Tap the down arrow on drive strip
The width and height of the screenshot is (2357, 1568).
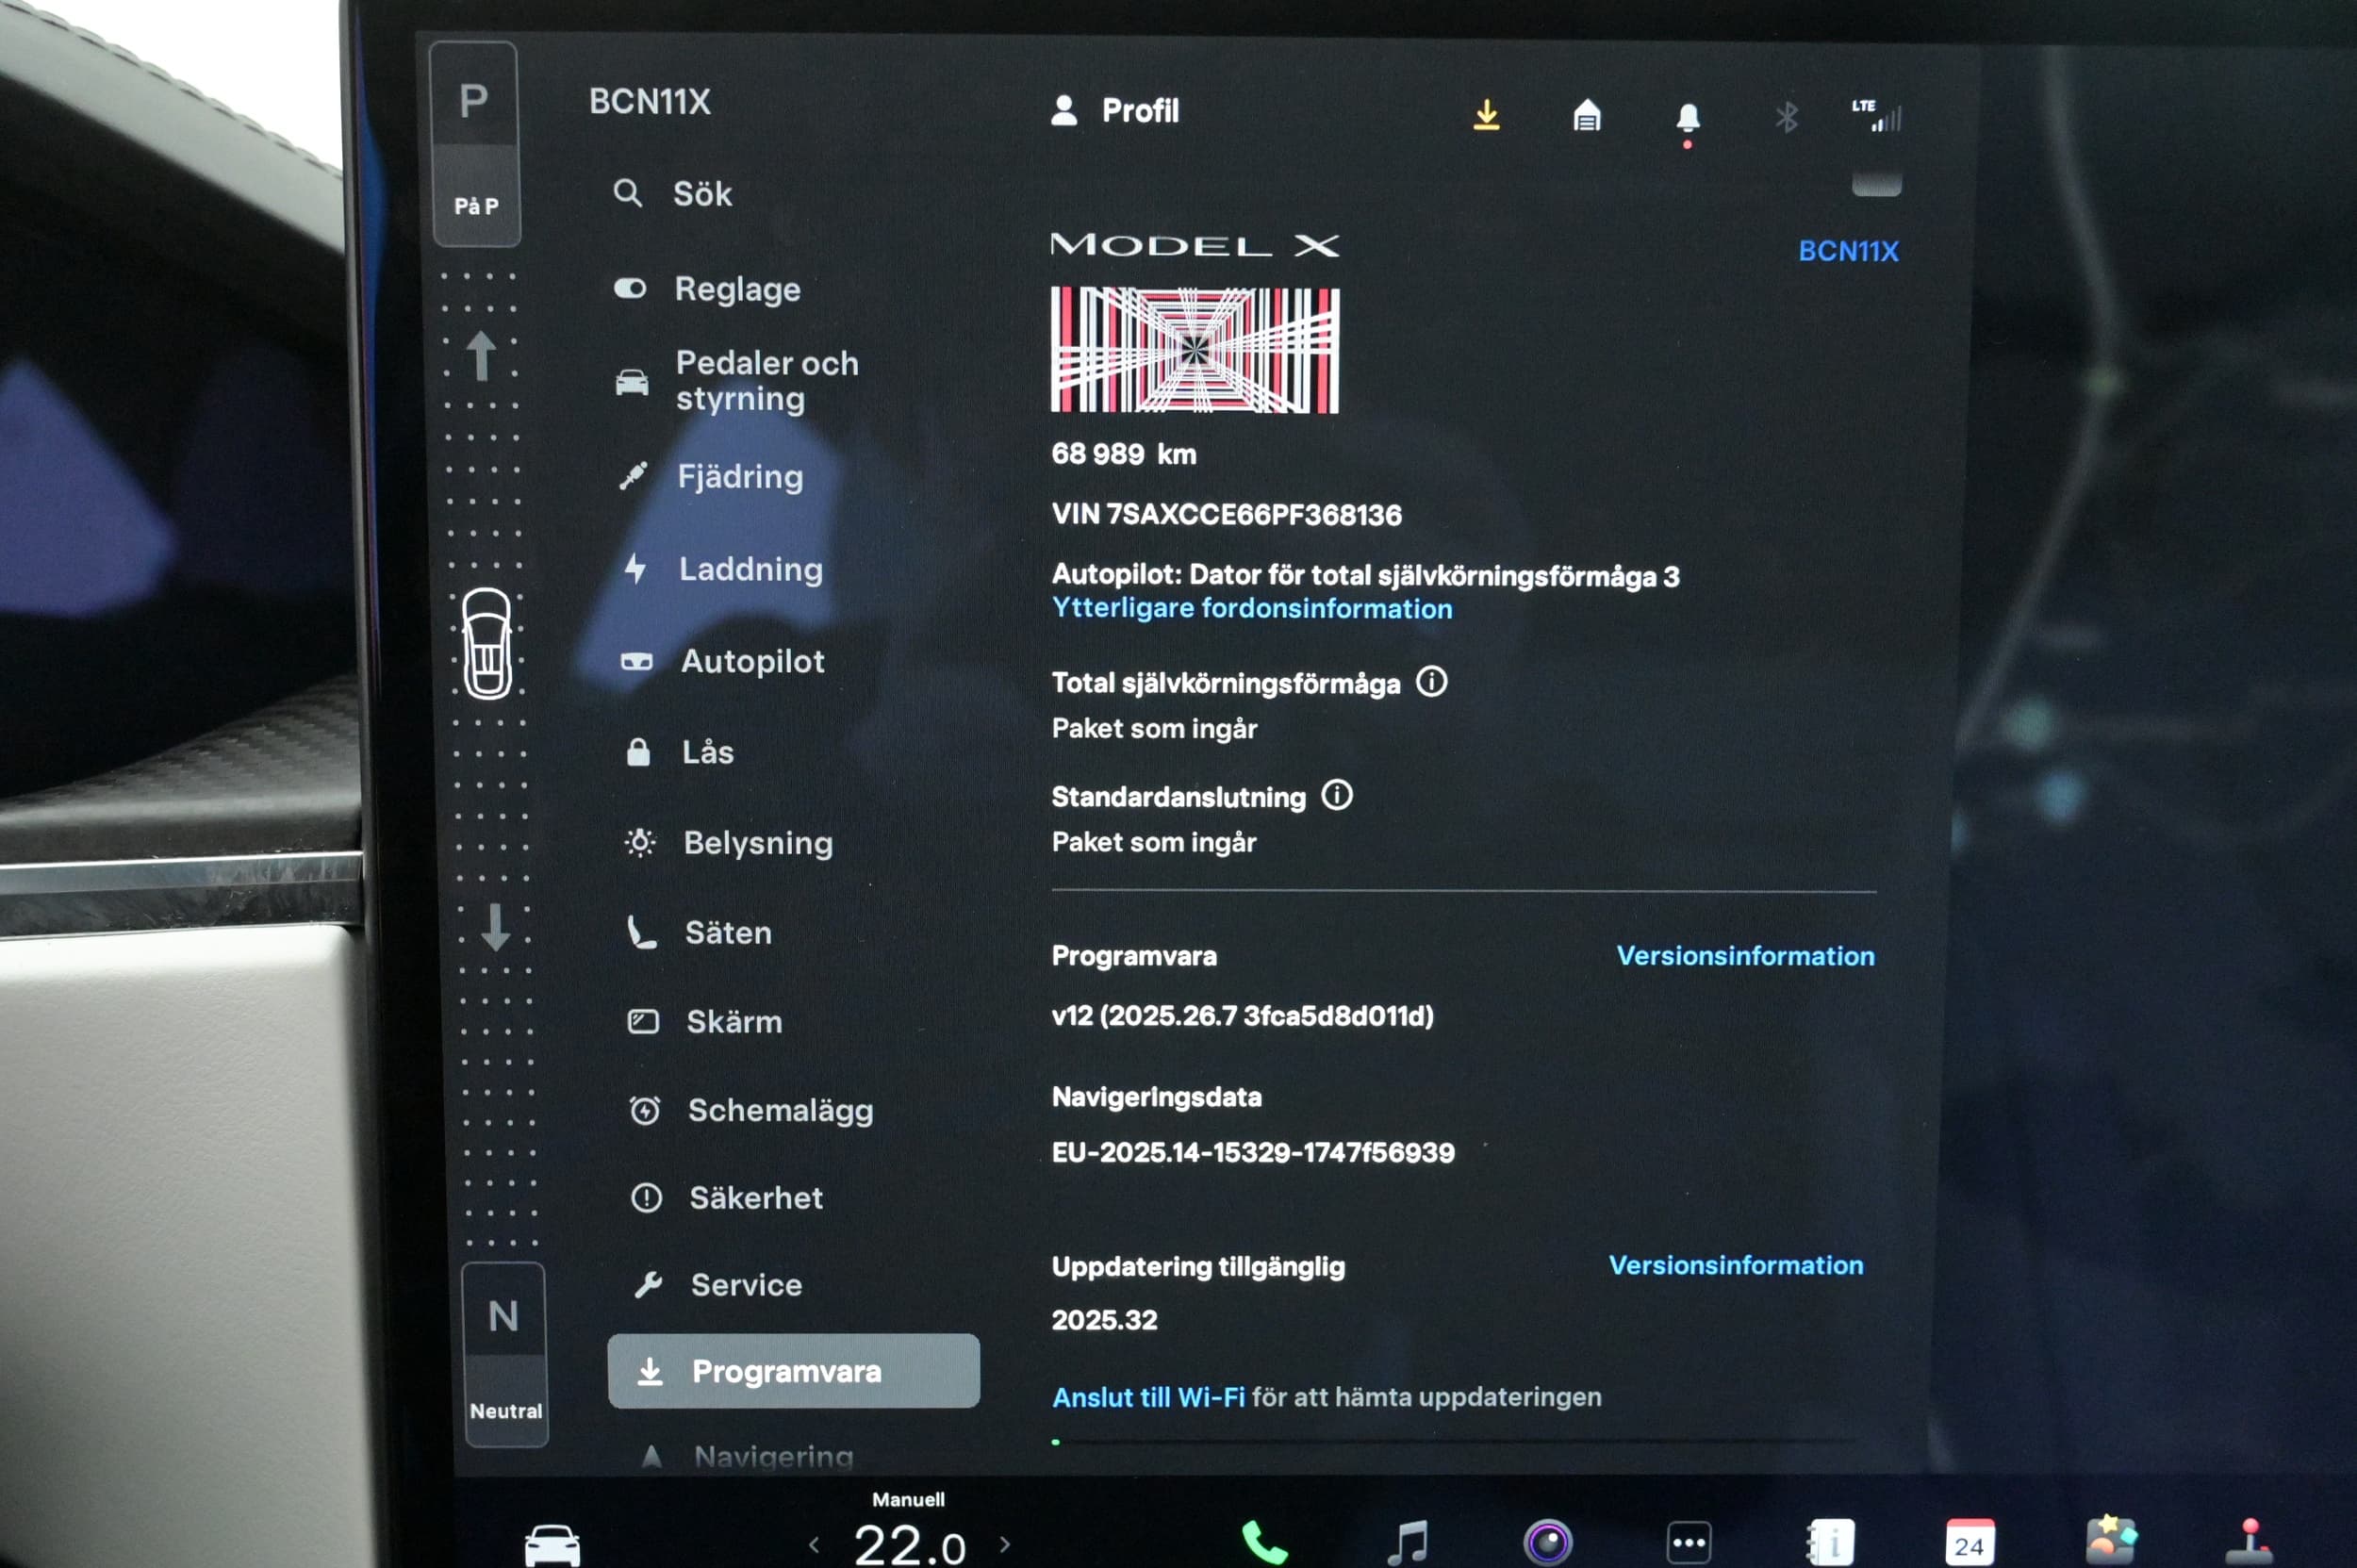click(495, 926)
